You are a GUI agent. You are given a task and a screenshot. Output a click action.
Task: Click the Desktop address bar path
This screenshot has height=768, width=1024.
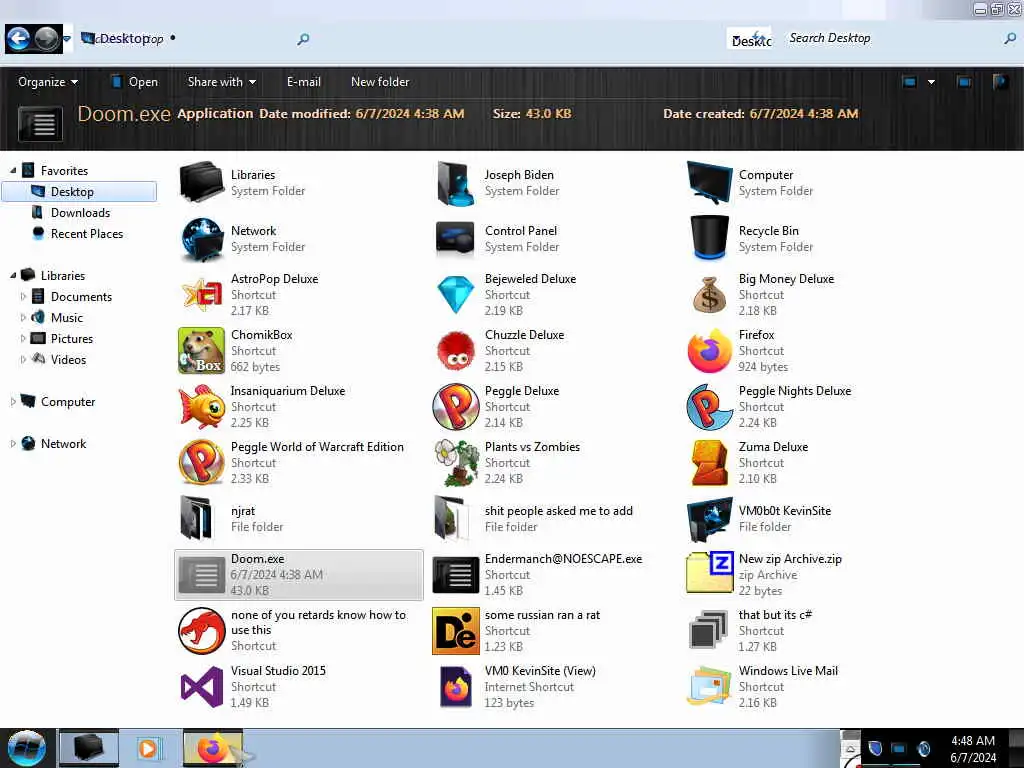pos(127,39)
